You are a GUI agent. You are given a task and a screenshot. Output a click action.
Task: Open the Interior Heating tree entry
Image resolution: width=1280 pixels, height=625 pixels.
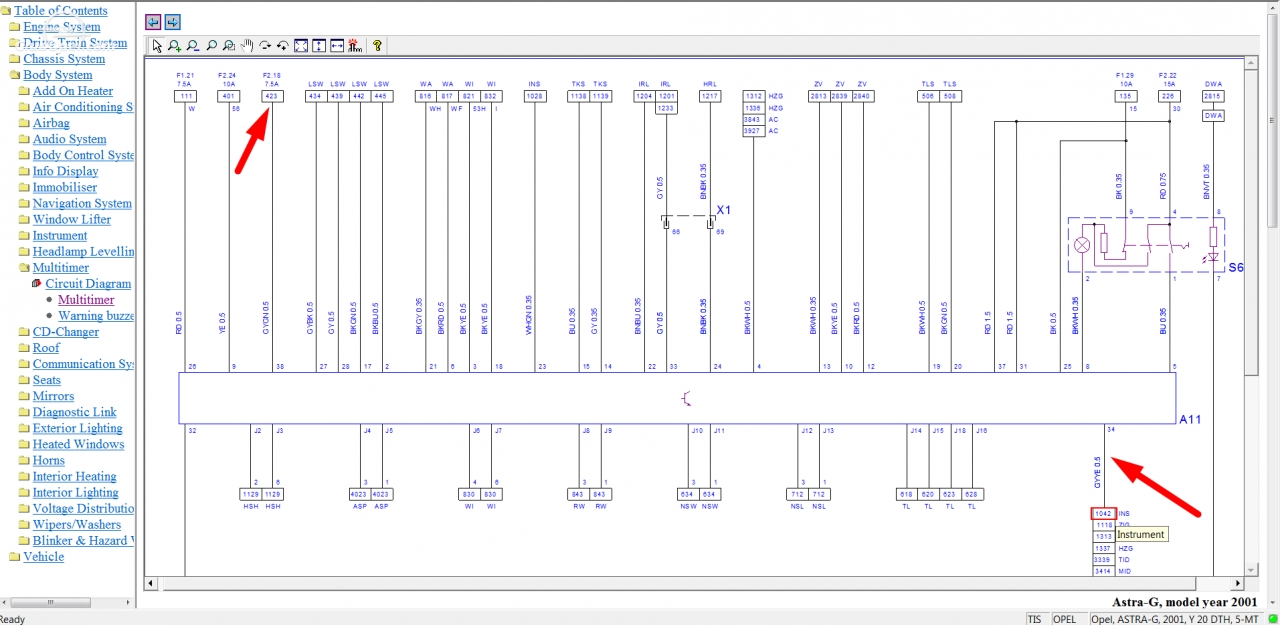(75, 476)
